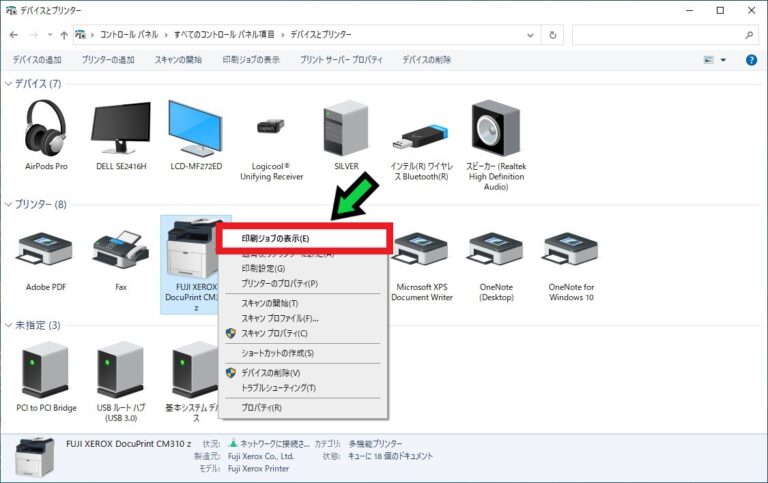Choose 印刷ジョブの表示(E) in the context menu
768x483 pixels.
click(x=276, y=239)
